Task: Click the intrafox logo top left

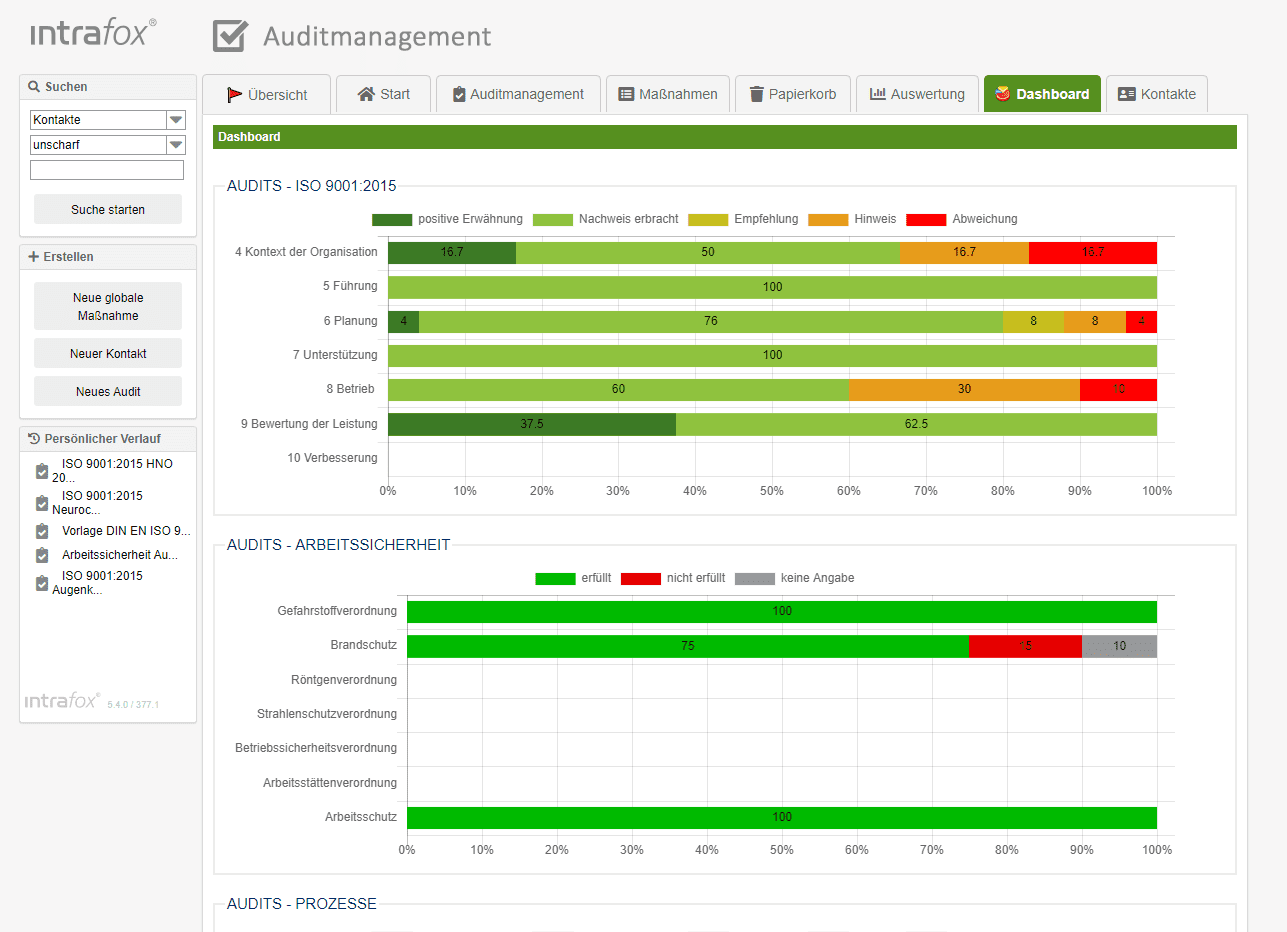Action: 88,32
